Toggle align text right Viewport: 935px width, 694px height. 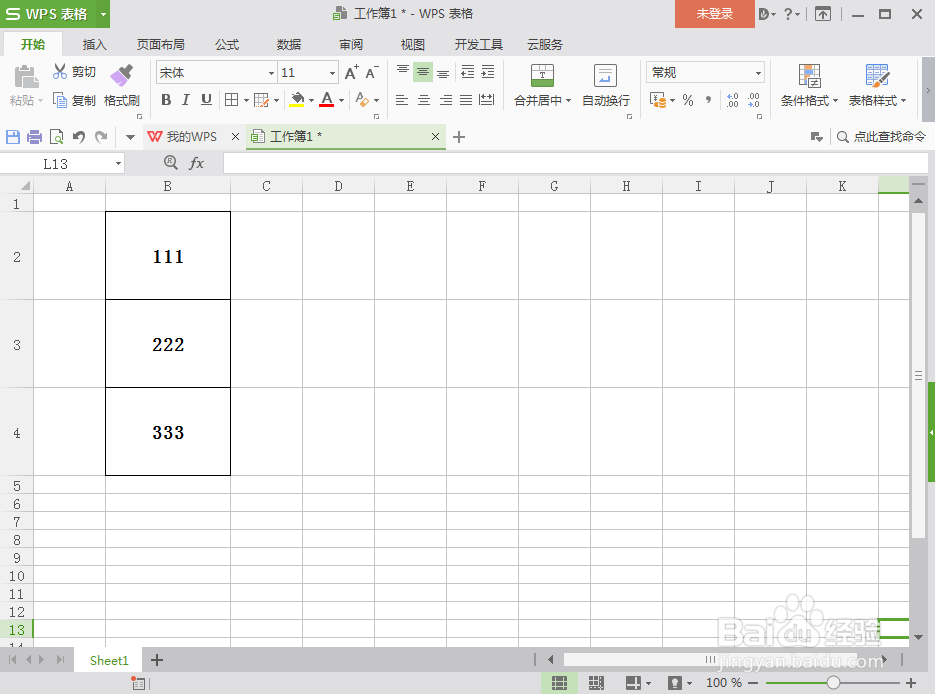click(446, 100)
